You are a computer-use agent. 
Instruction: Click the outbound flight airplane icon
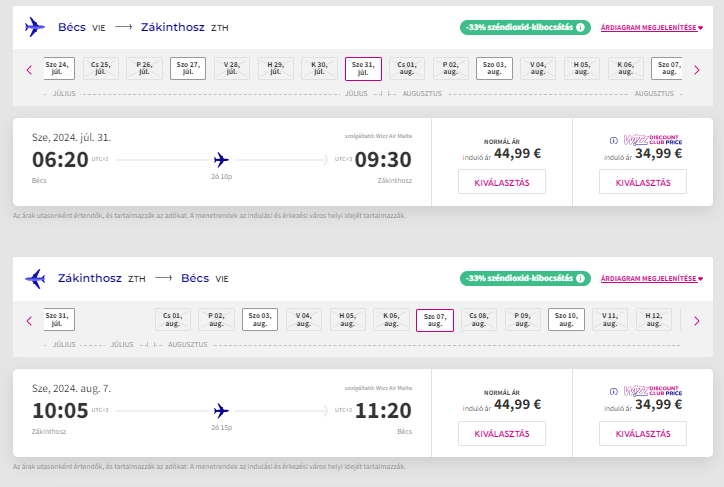pos(35,27)
